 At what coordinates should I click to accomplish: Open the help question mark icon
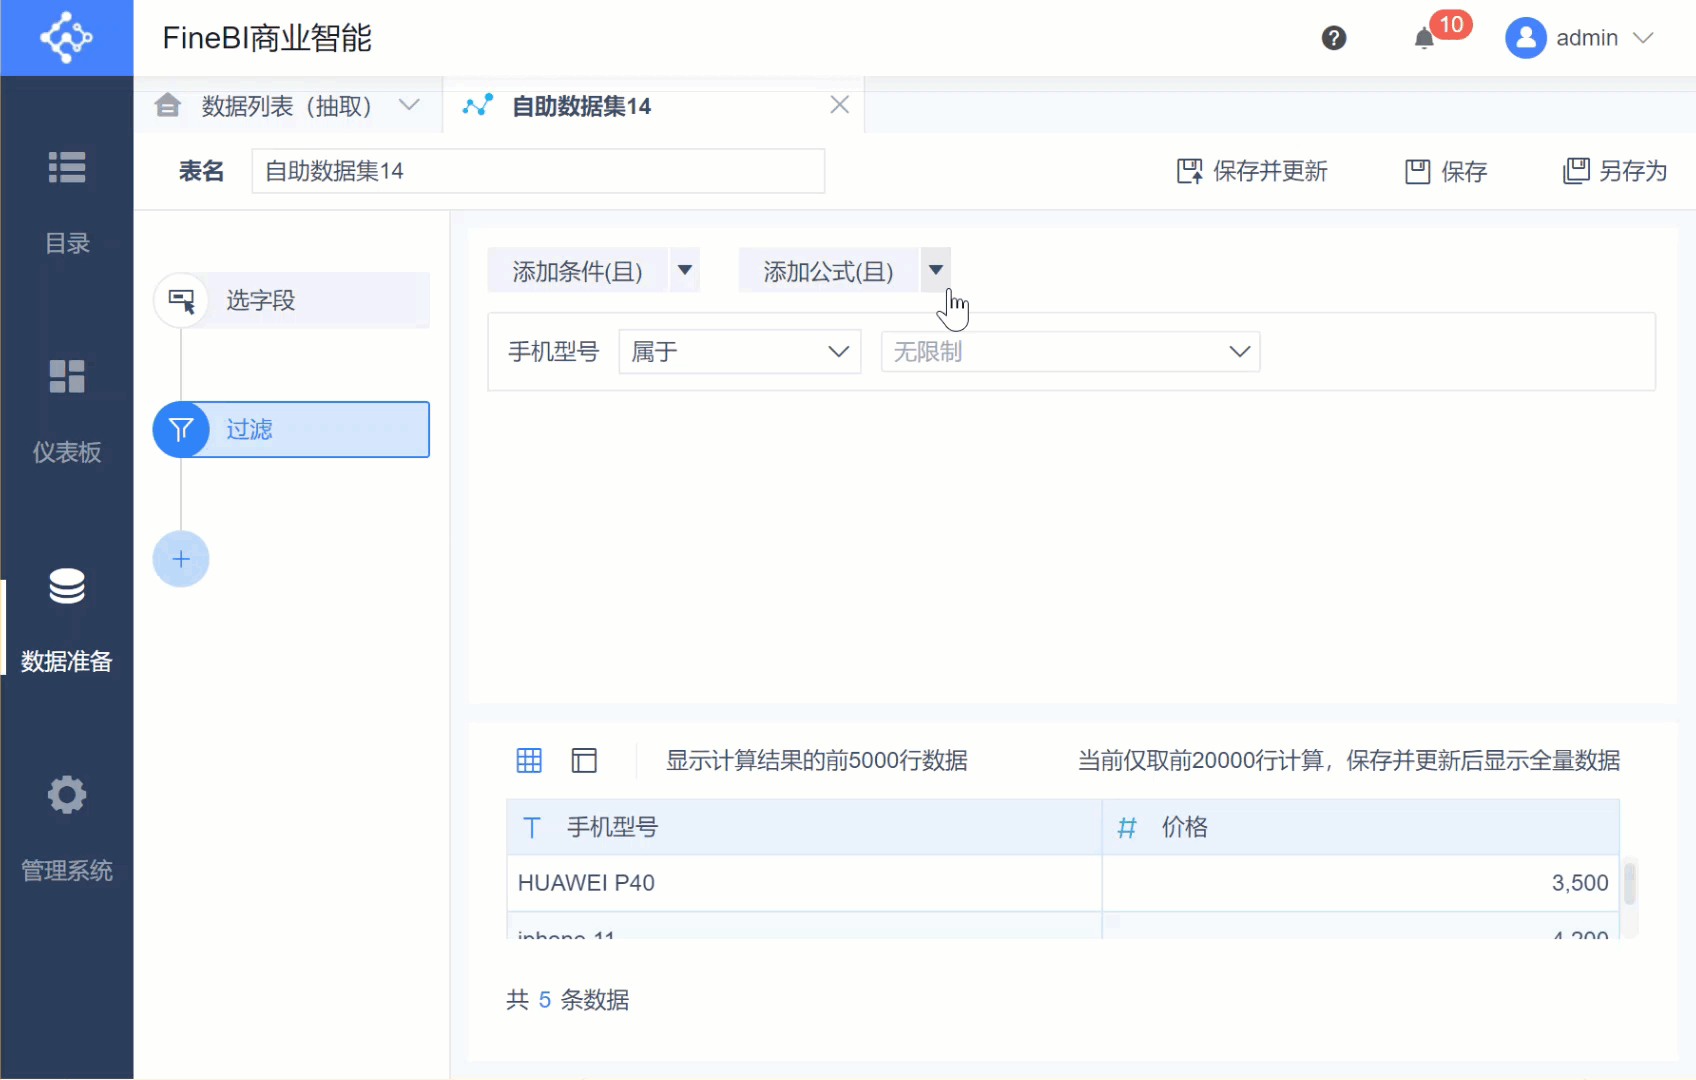tap(1334, 38)
